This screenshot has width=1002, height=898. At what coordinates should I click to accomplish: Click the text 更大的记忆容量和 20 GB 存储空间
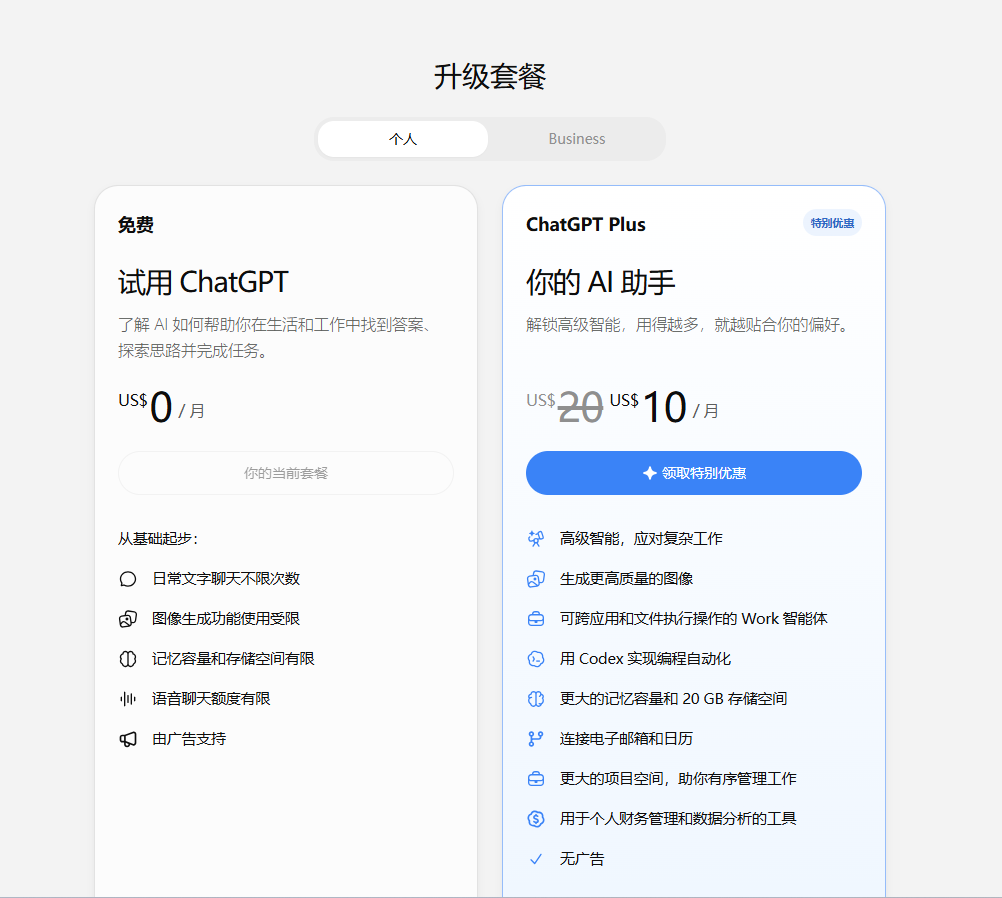tap(674, 699)
